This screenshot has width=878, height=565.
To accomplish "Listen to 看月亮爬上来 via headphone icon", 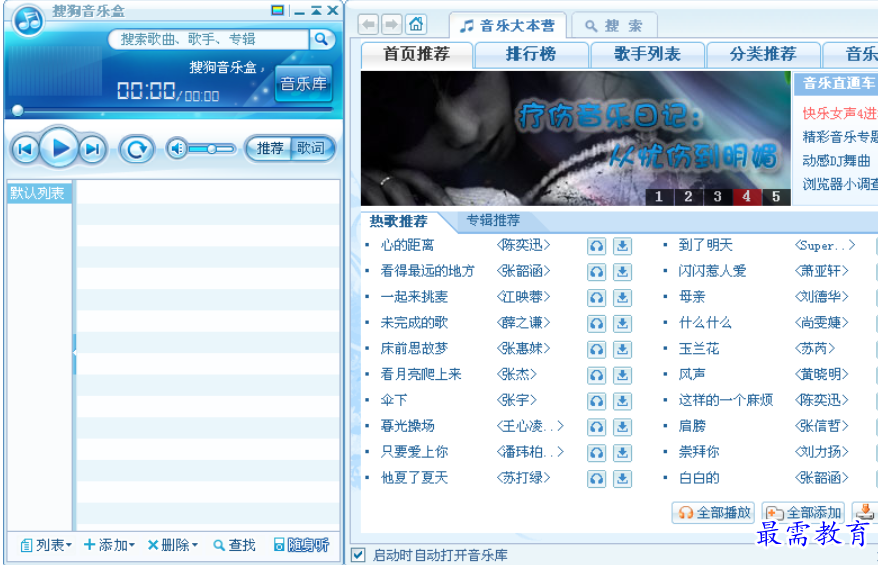I will [597, 376].
